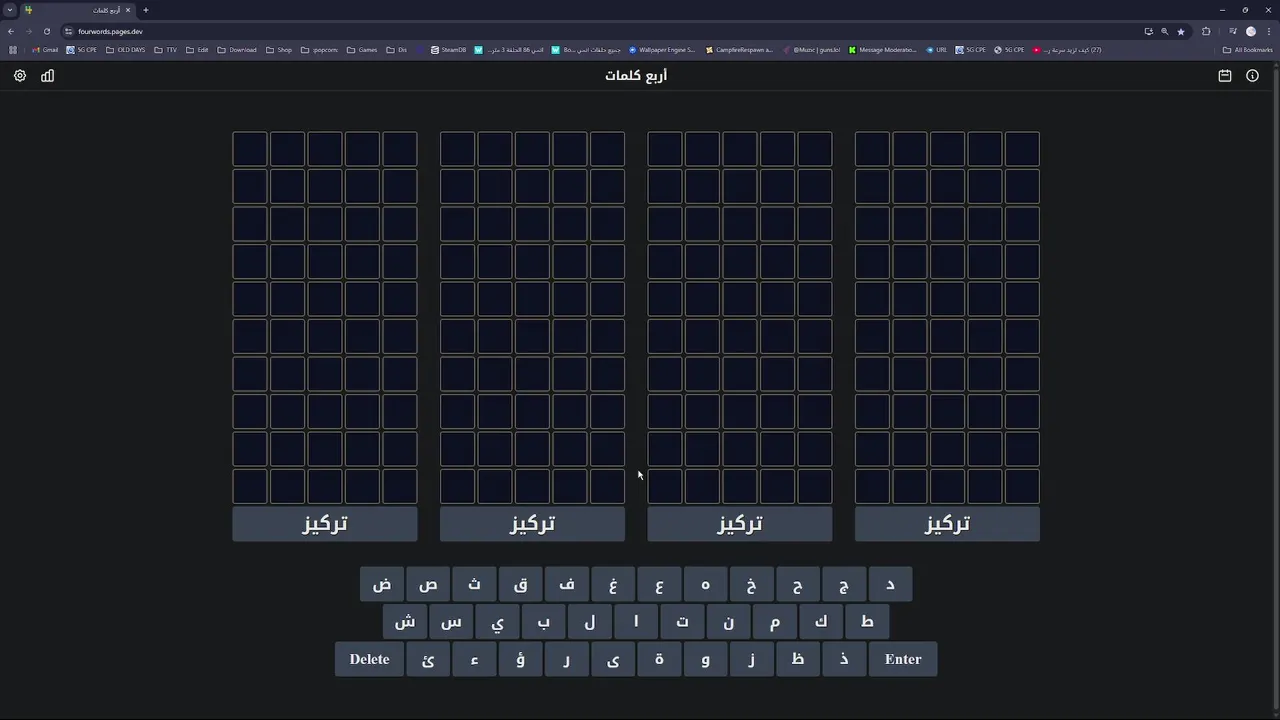Reload the page with refresh icon
1280x720 pixels.
tap(46, 31)
